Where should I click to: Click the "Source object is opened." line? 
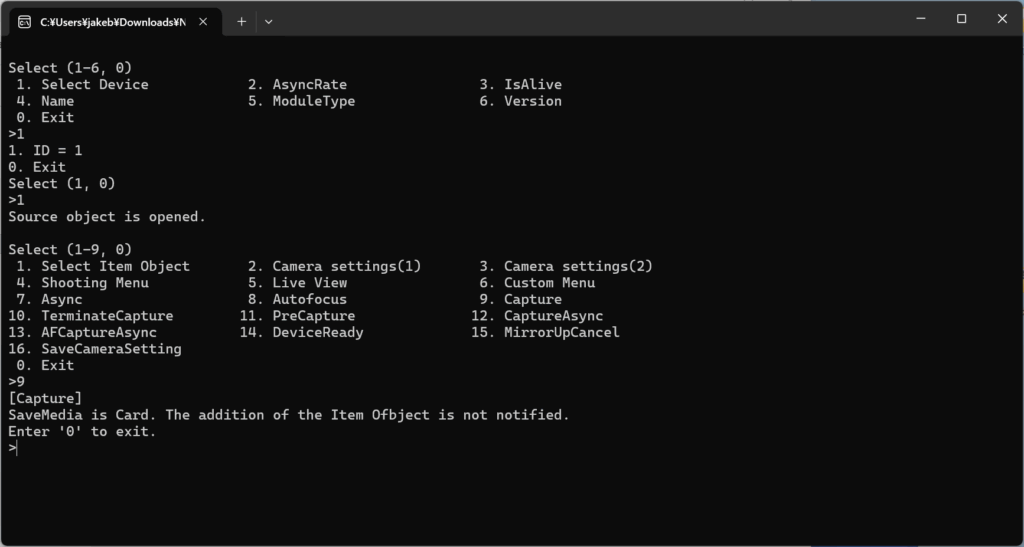[x=107, y=216]
